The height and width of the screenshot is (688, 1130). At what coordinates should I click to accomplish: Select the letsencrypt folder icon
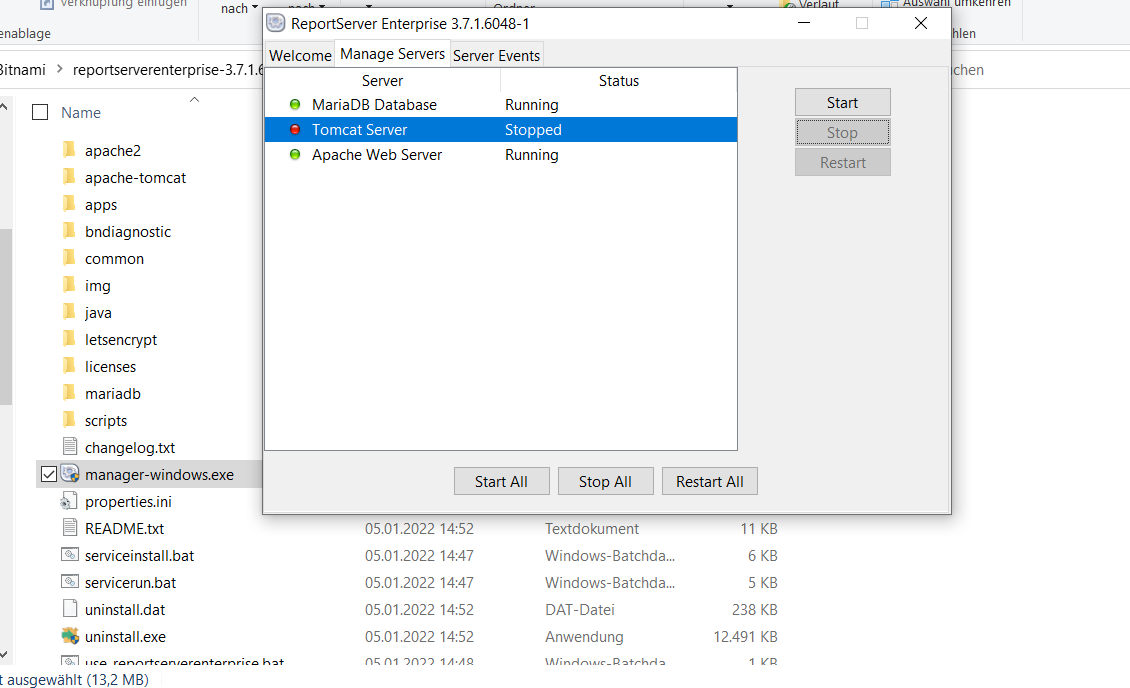pyautogui.click(x=69, y=339)
